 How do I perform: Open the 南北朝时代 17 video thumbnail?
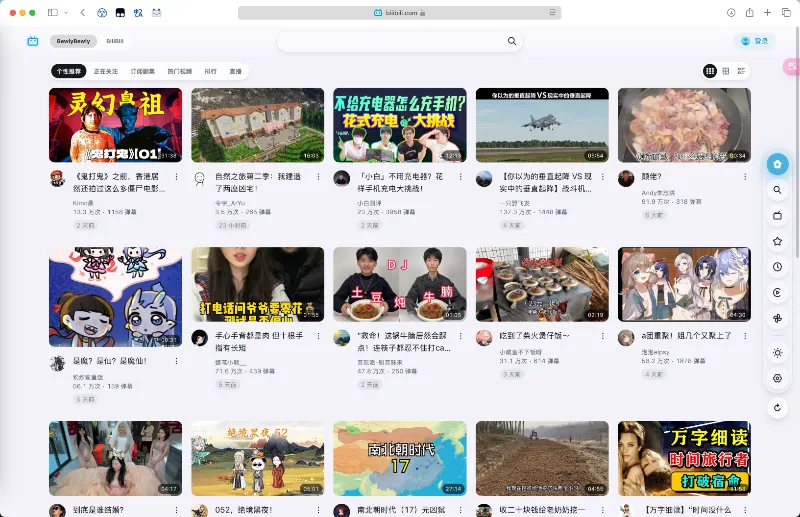tap(400, 458)
